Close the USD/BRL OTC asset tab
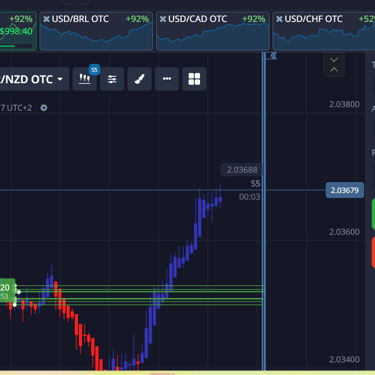Viewport: 375px width, 375px height. pyautogui.click(x=46, y=19)
